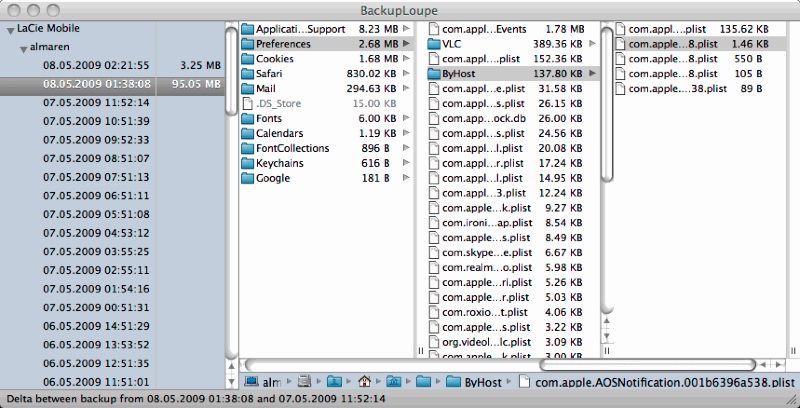Click the VLC folder icon

coord(434,44)
